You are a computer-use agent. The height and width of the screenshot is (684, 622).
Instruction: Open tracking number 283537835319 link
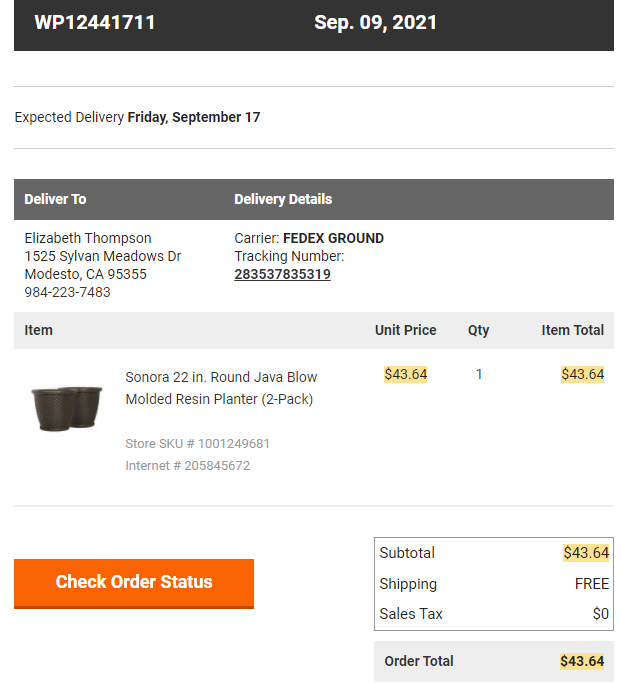click(282, 274)
